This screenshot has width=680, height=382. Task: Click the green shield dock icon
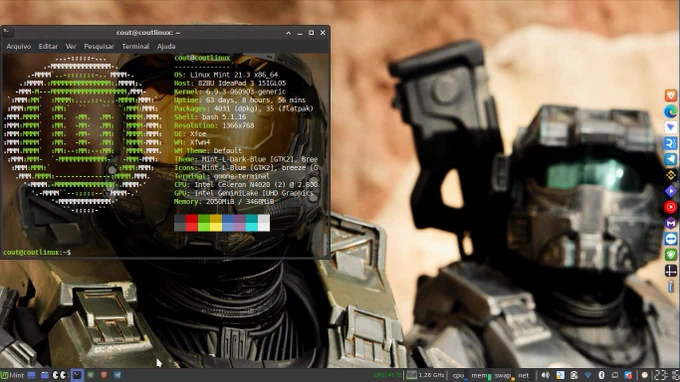(x=670, y=255)
